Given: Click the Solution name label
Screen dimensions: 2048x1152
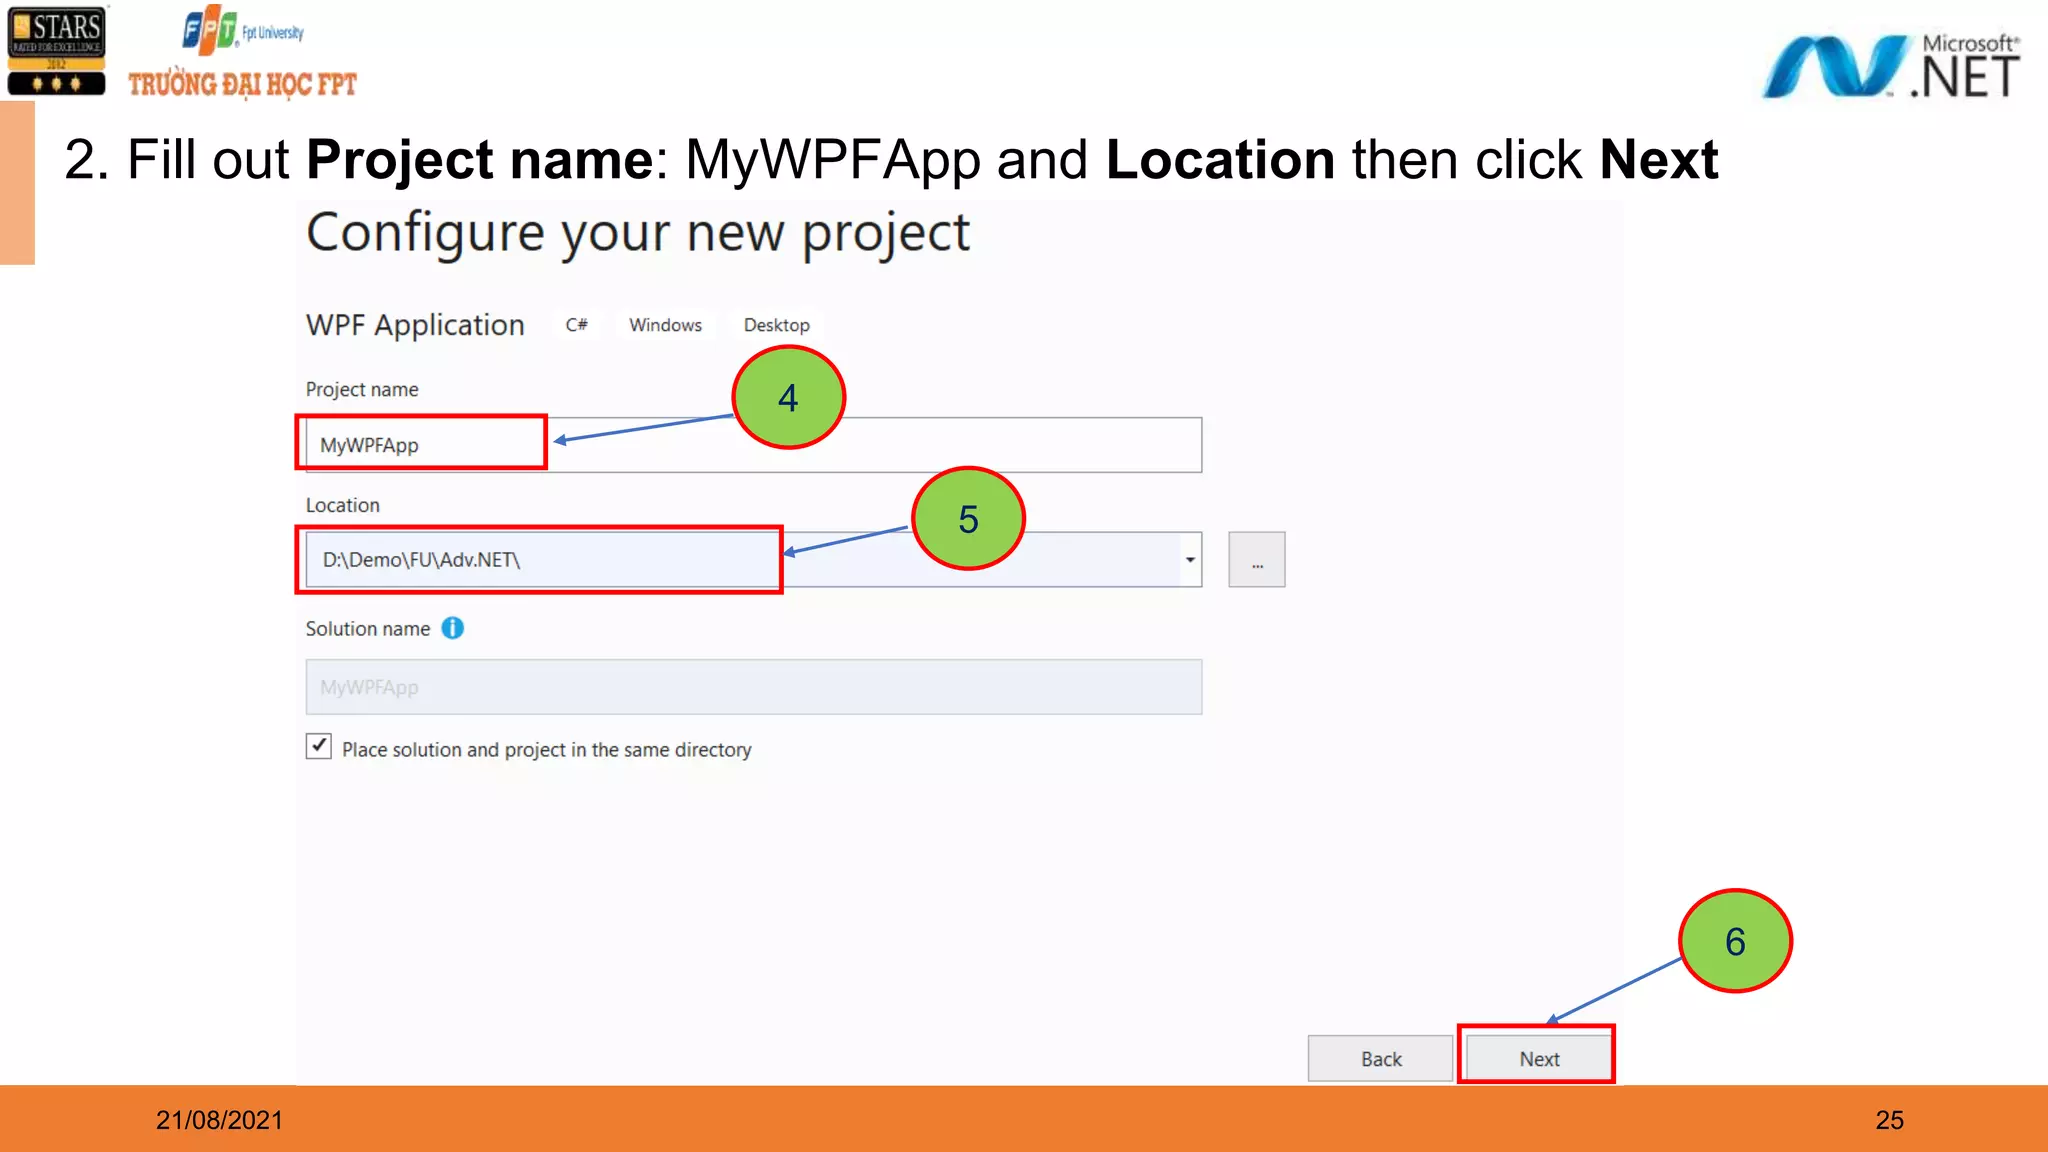Looking at the screenshot, I should pos(368,628).
